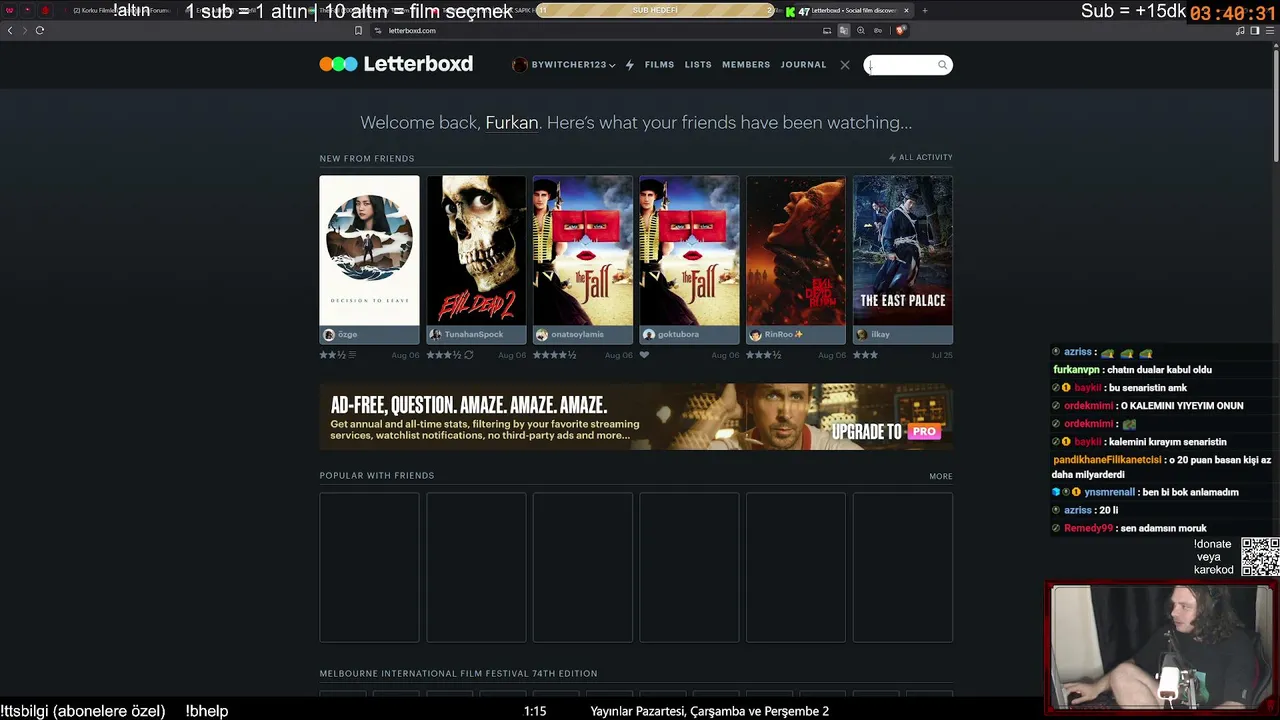Open the Melbourne International Film Festival heading
1280x720 pixels.
[x=458, y=674]
